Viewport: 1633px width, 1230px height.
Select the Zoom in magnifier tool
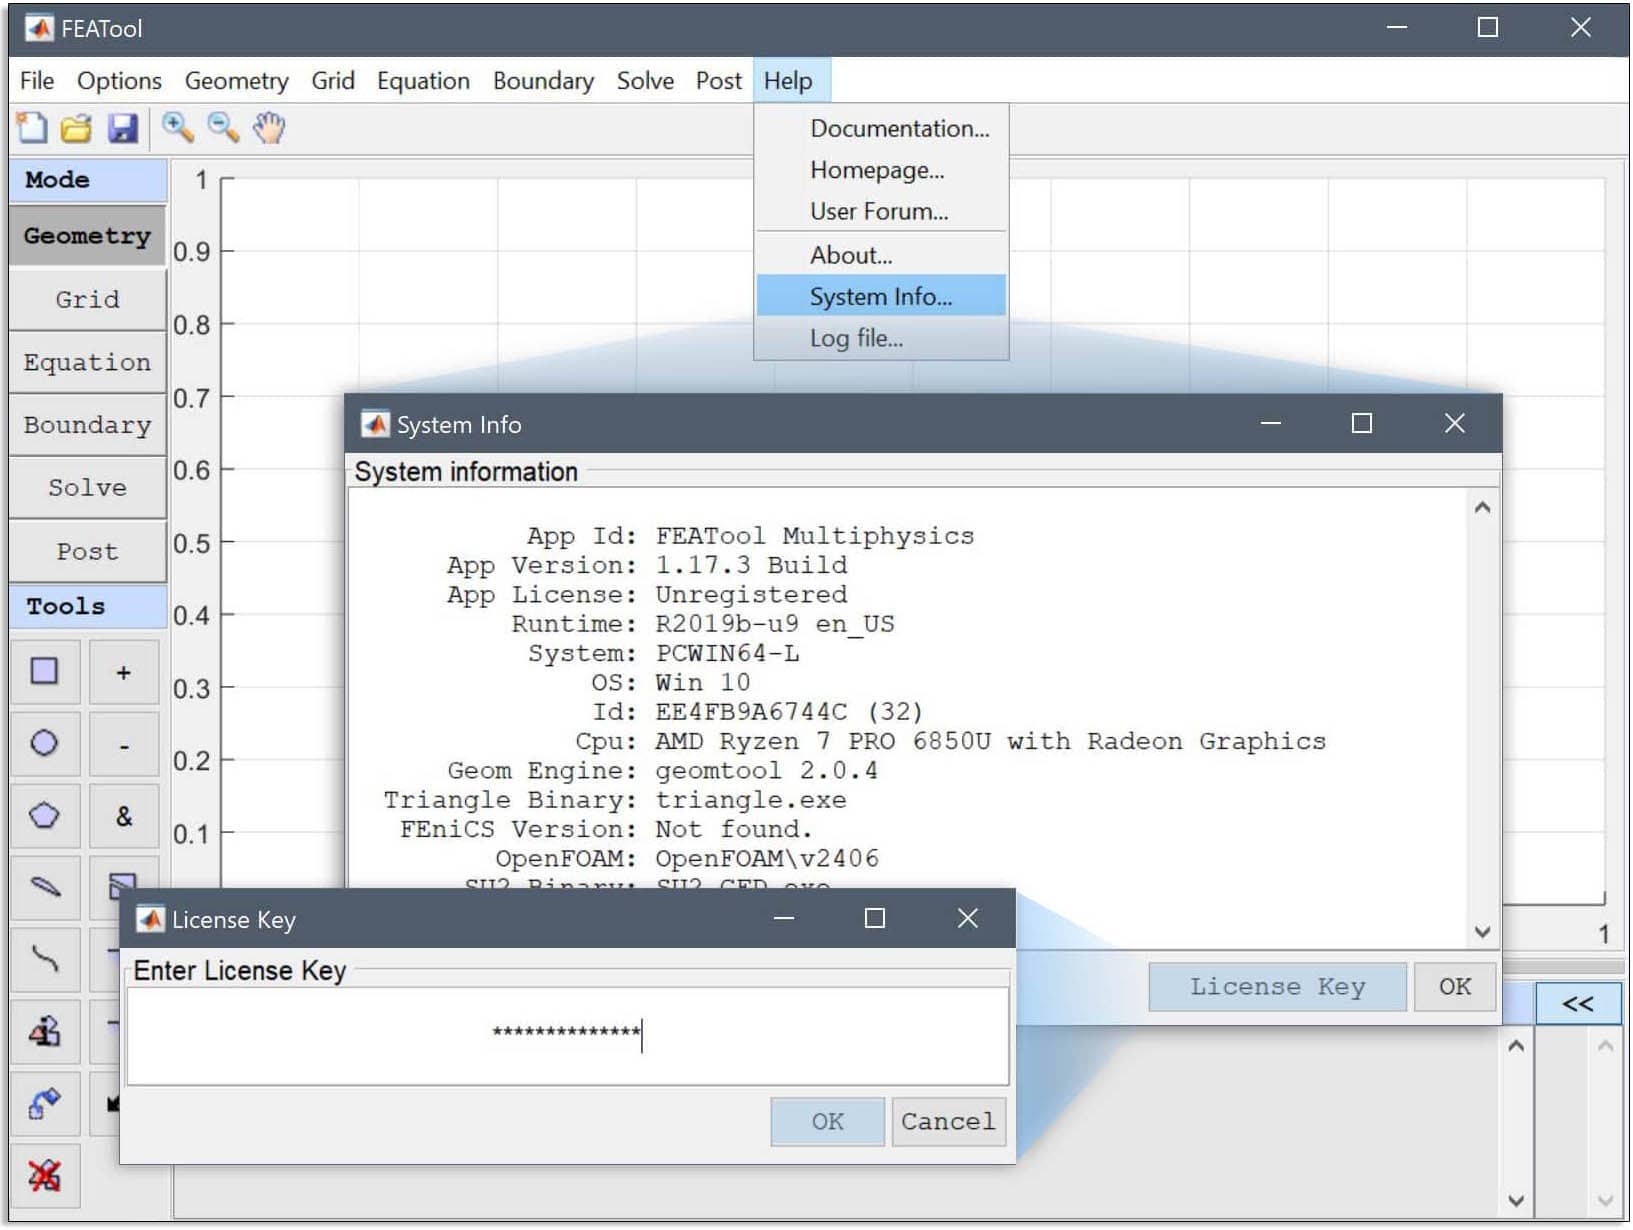(x=178, y=128)
